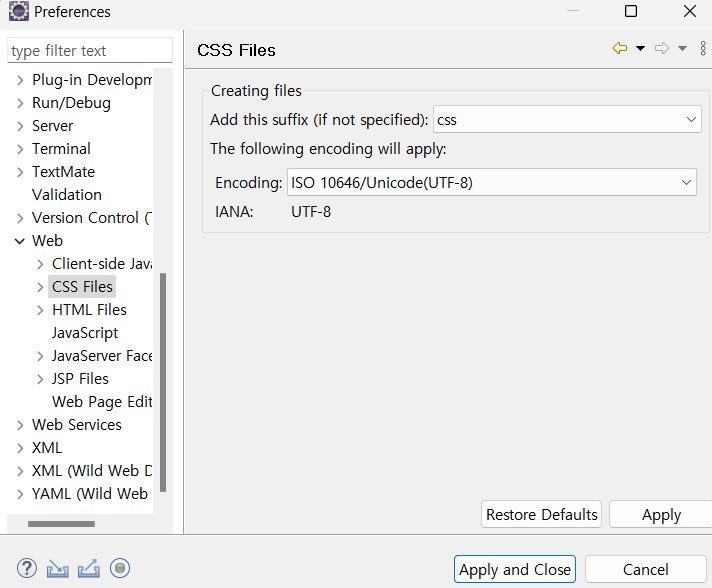Select Web Page Editor item
Viewport: 712px width, 588px height.
[102, 402]
